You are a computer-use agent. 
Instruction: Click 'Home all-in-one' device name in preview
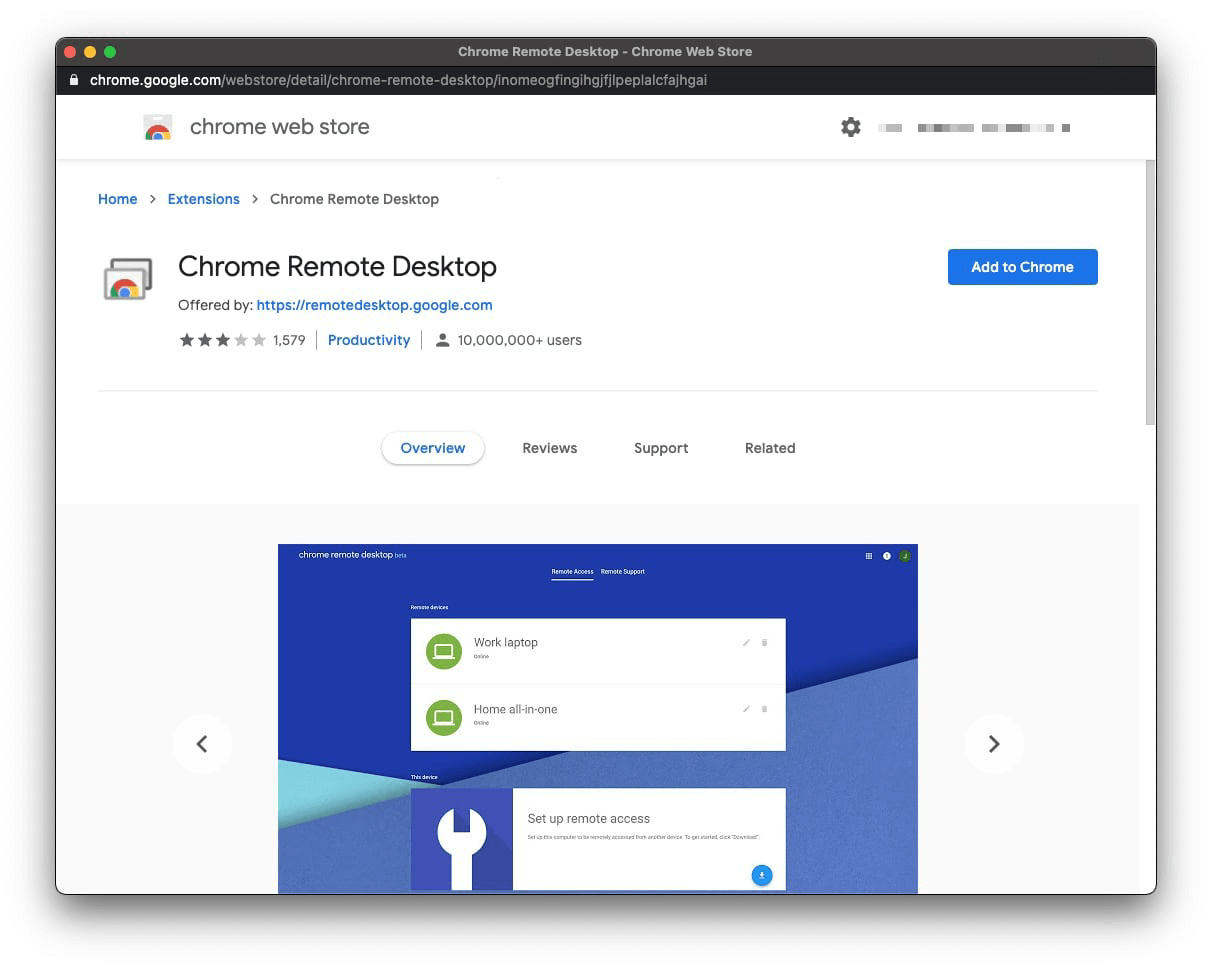click(516, 709)
